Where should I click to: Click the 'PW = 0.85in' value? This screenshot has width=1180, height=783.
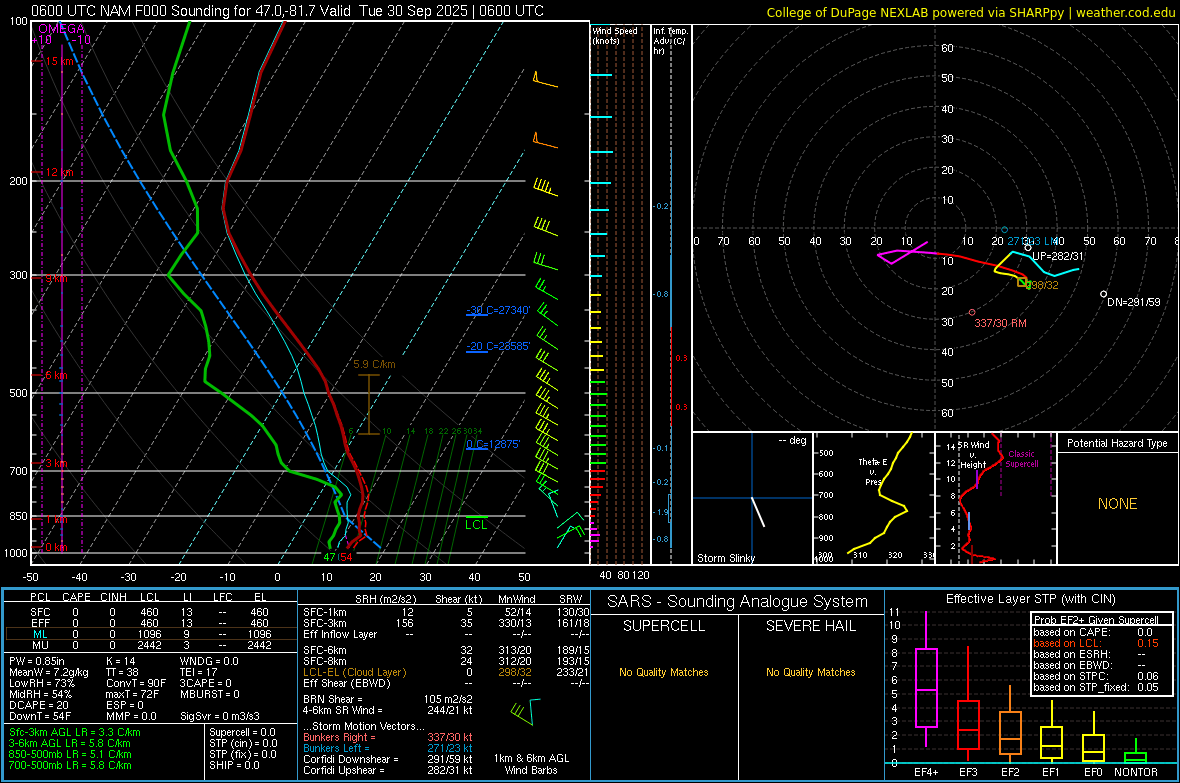(x=39, y=661)
